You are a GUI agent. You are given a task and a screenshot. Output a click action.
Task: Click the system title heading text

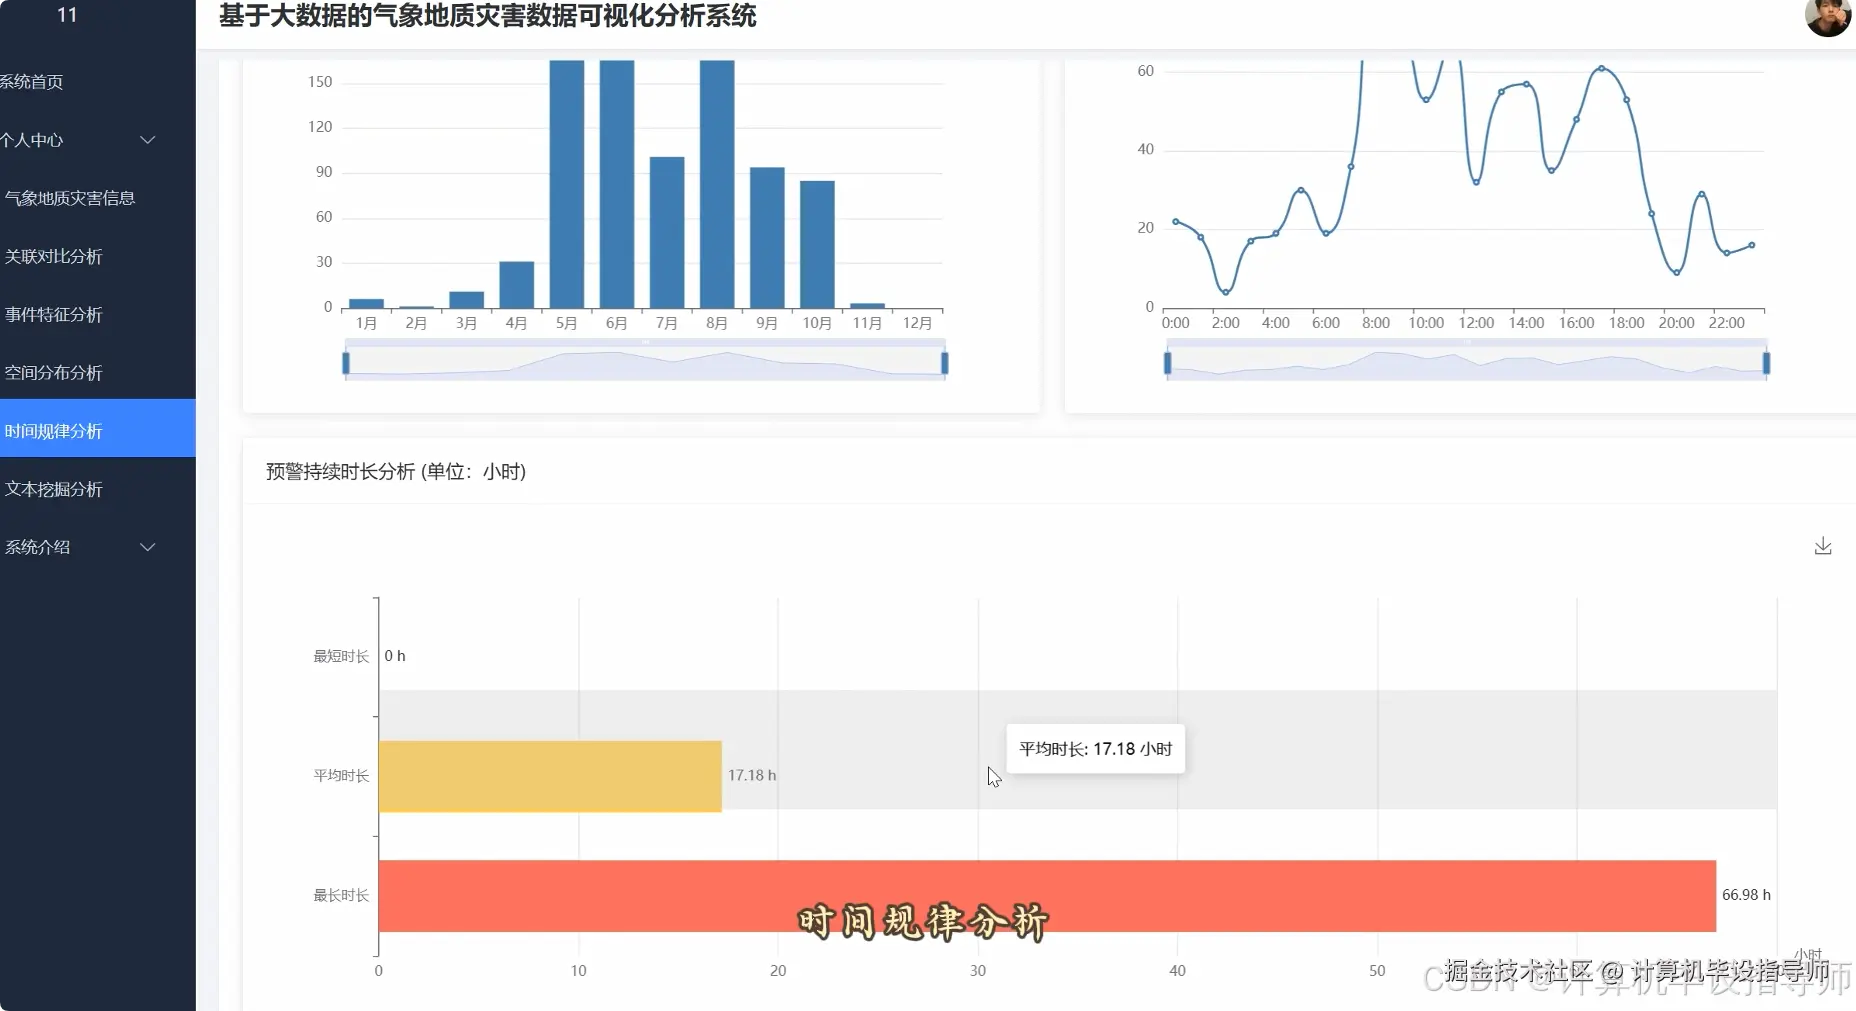tap(488, 16)
